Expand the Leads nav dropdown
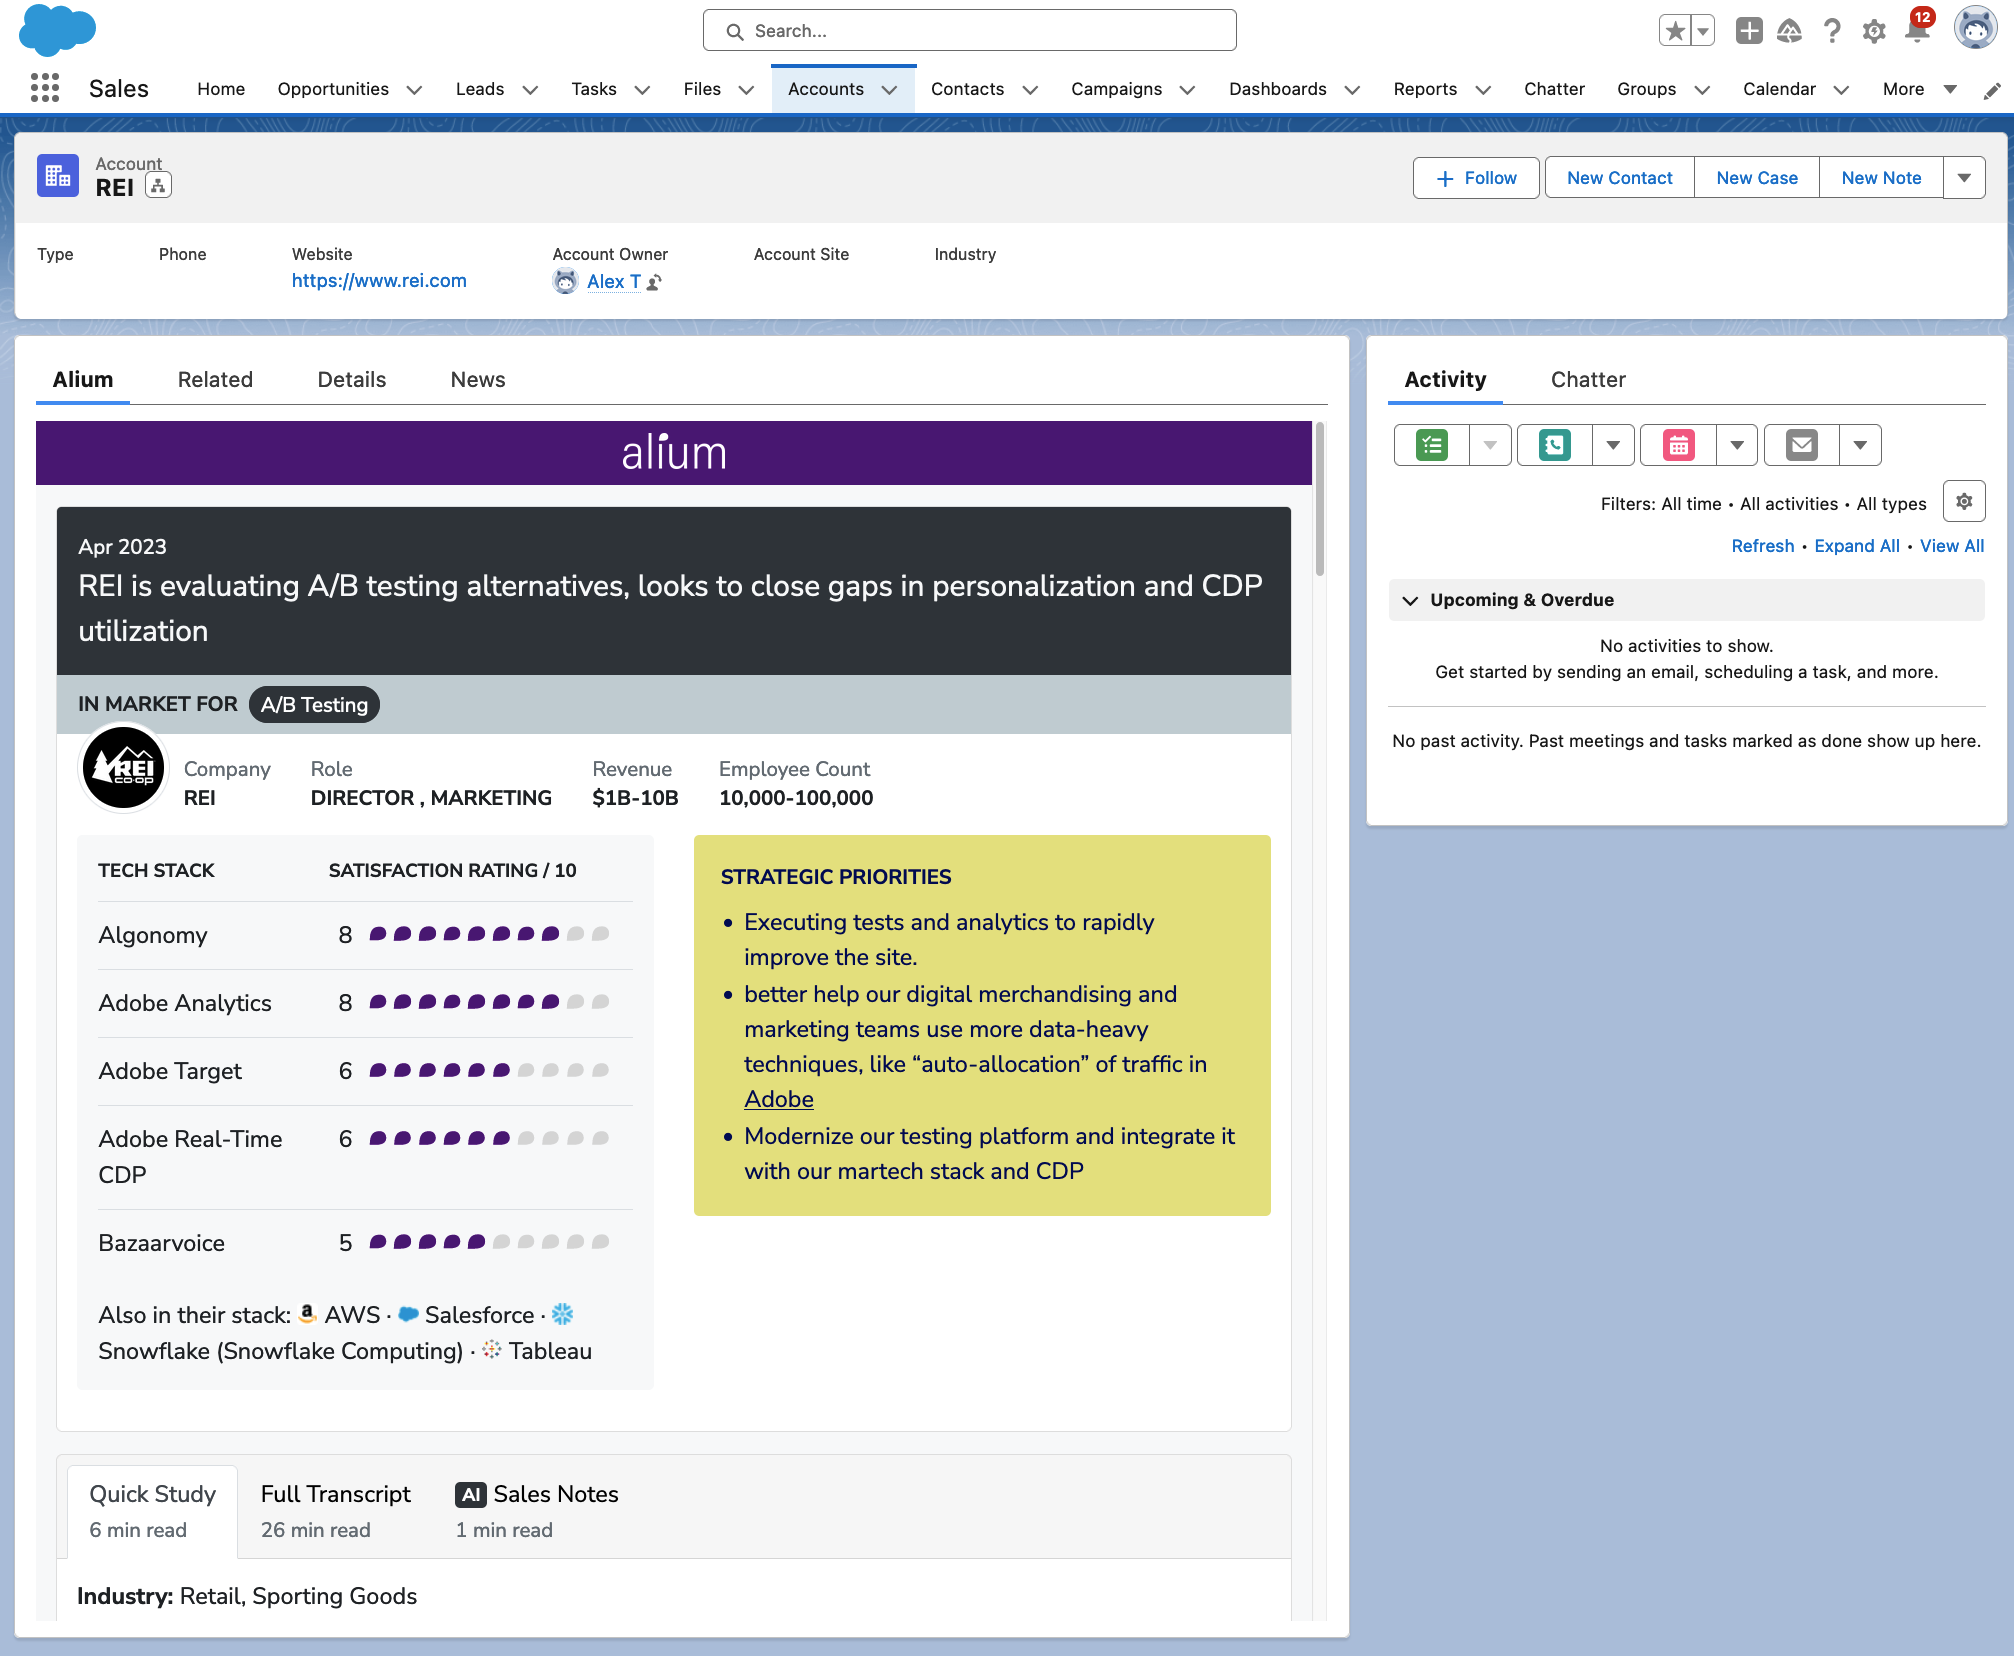2014x1656 pixels. point(530,90)
